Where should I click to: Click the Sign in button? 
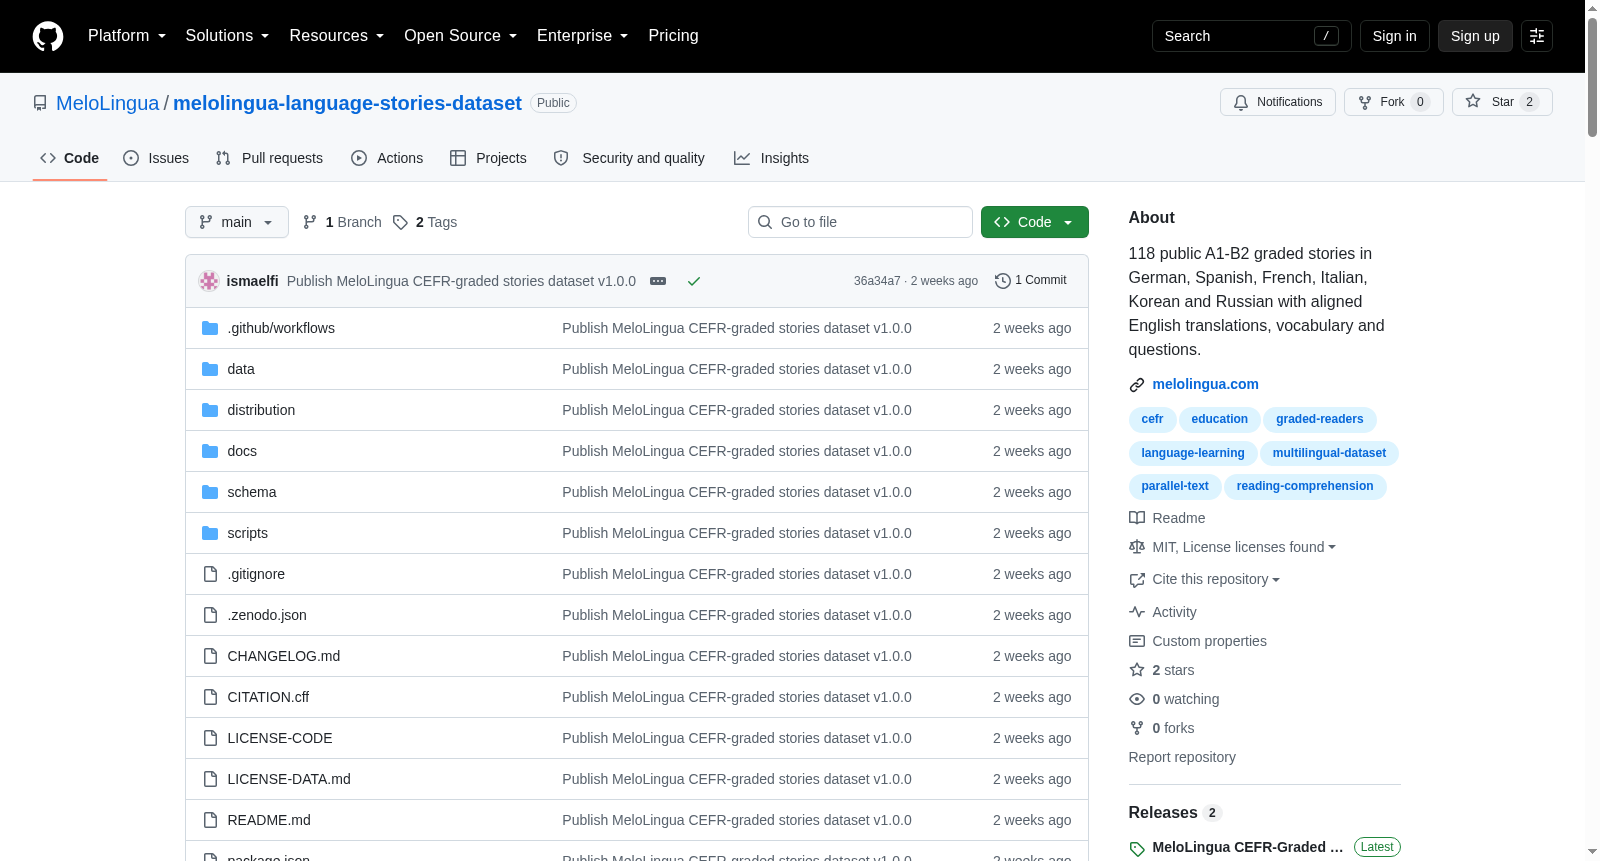(x=1394, y=36)
